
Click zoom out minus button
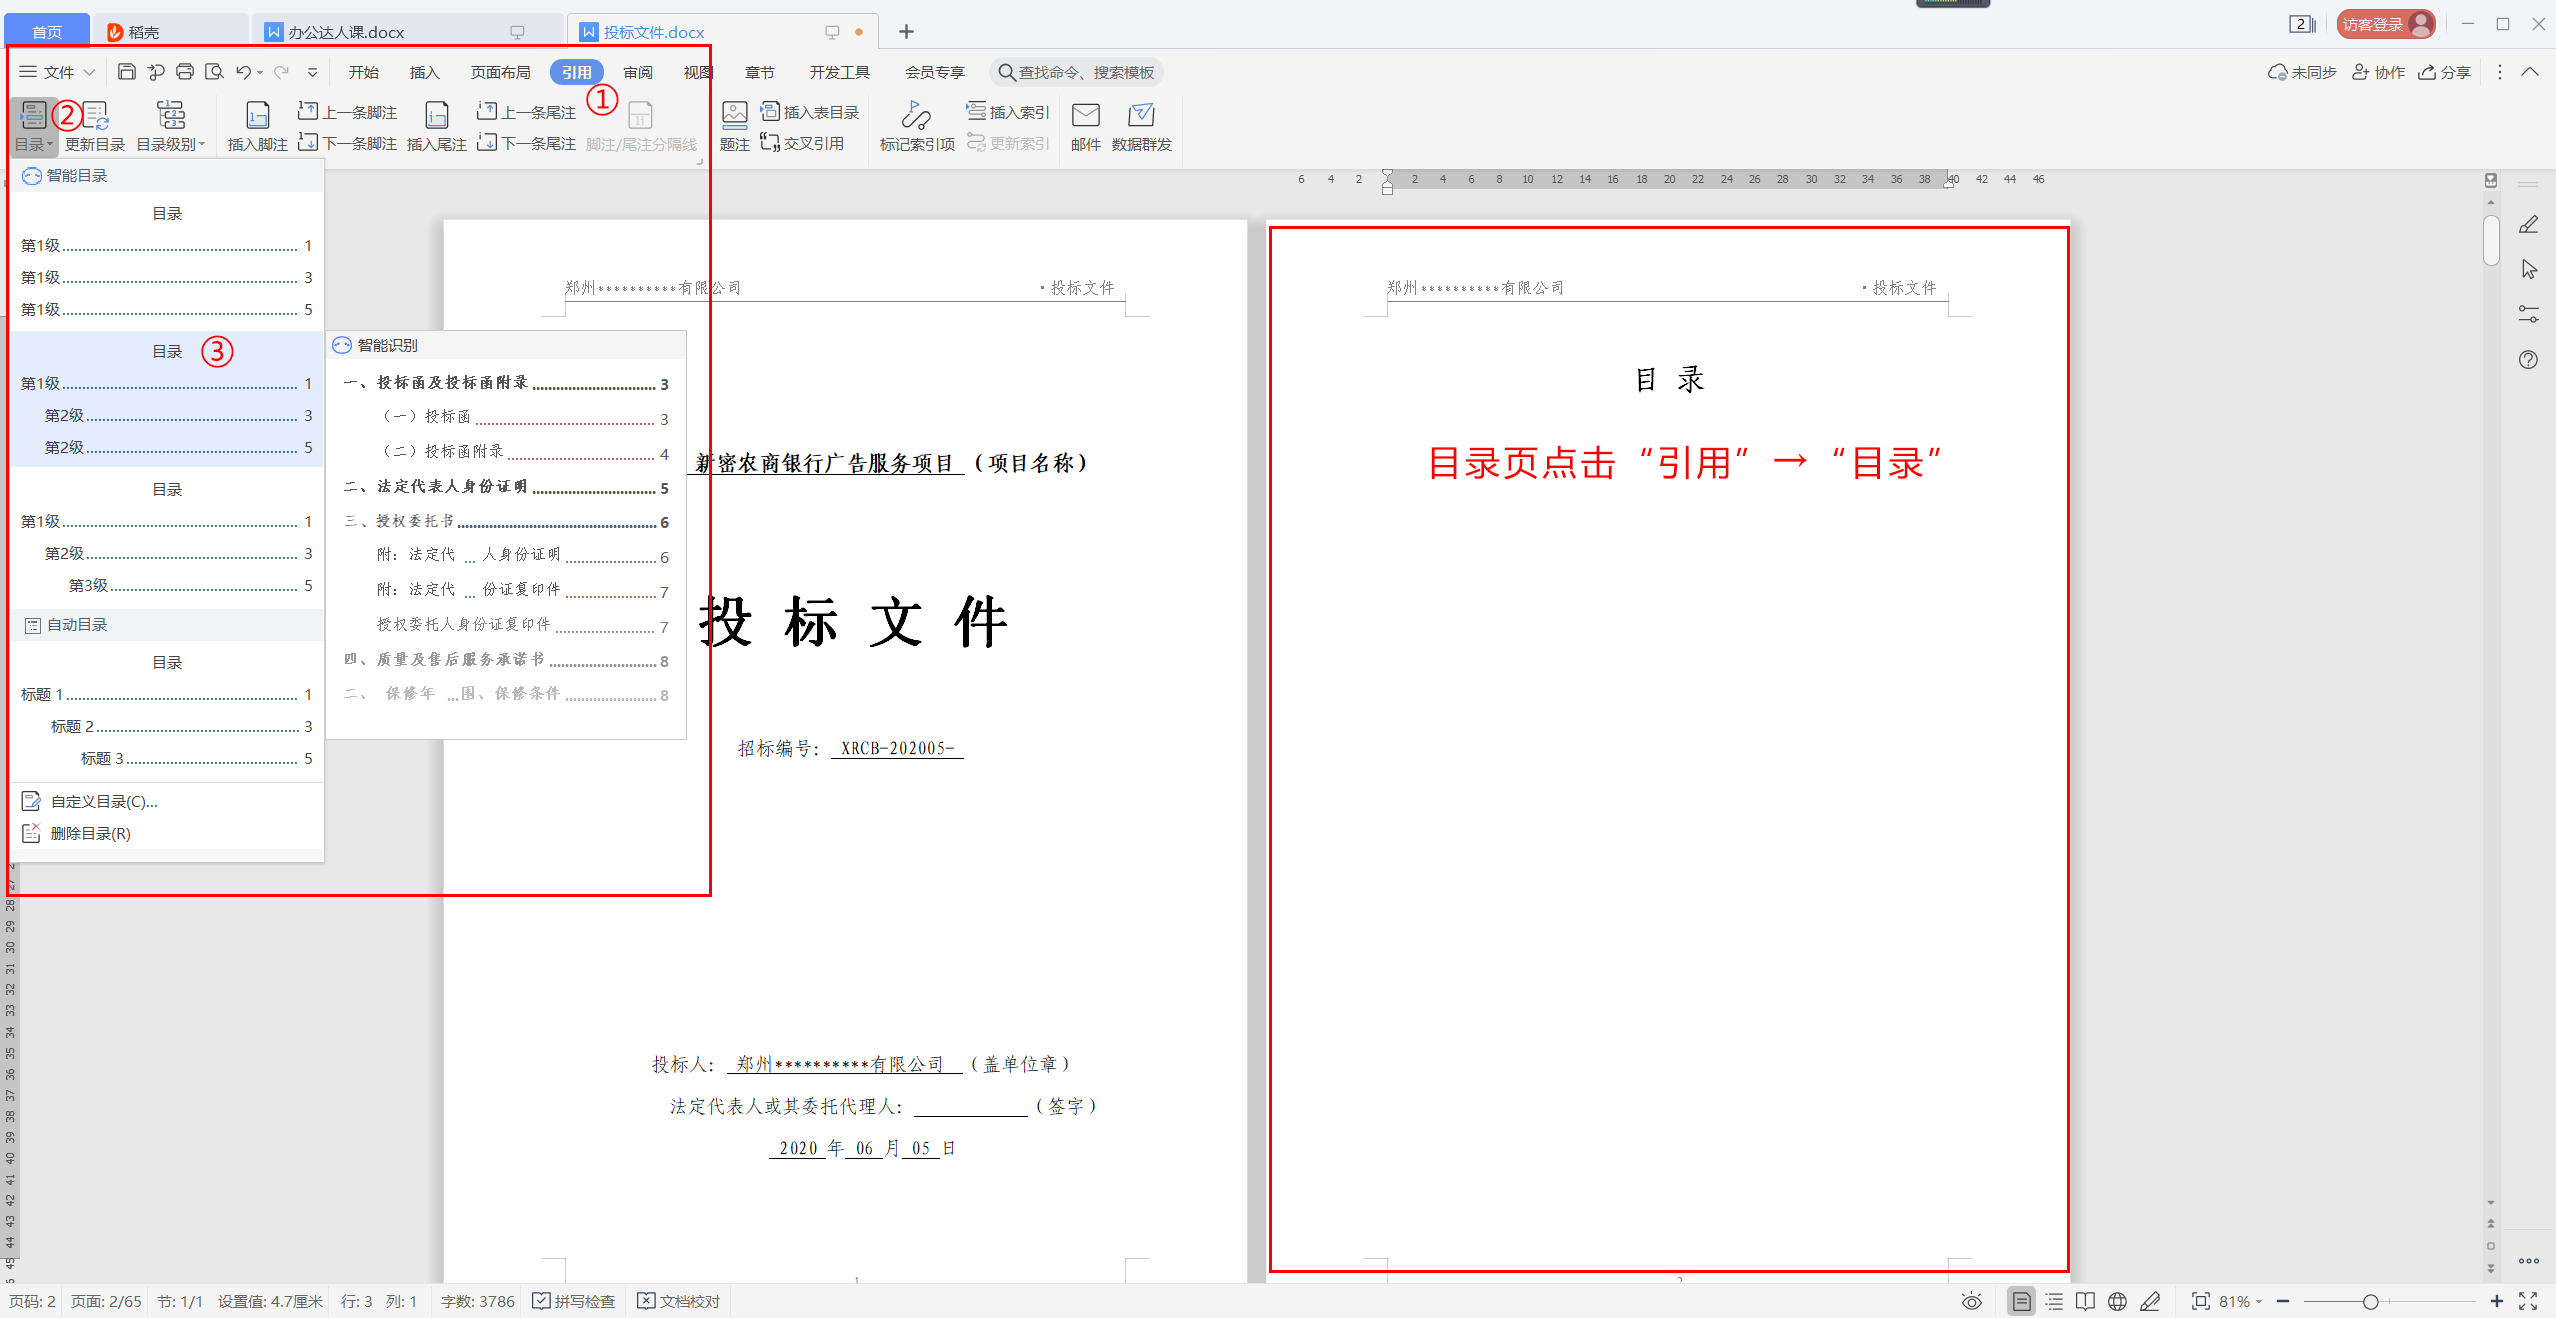(2283, 1301)
